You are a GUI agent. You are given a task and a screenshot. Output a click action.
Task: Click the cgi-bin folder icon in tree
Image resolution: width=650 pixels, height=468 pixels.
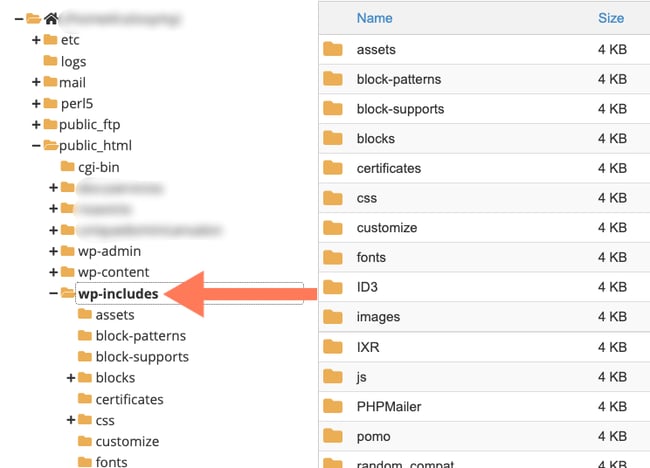pyautogui.click(x=68, y=167)
